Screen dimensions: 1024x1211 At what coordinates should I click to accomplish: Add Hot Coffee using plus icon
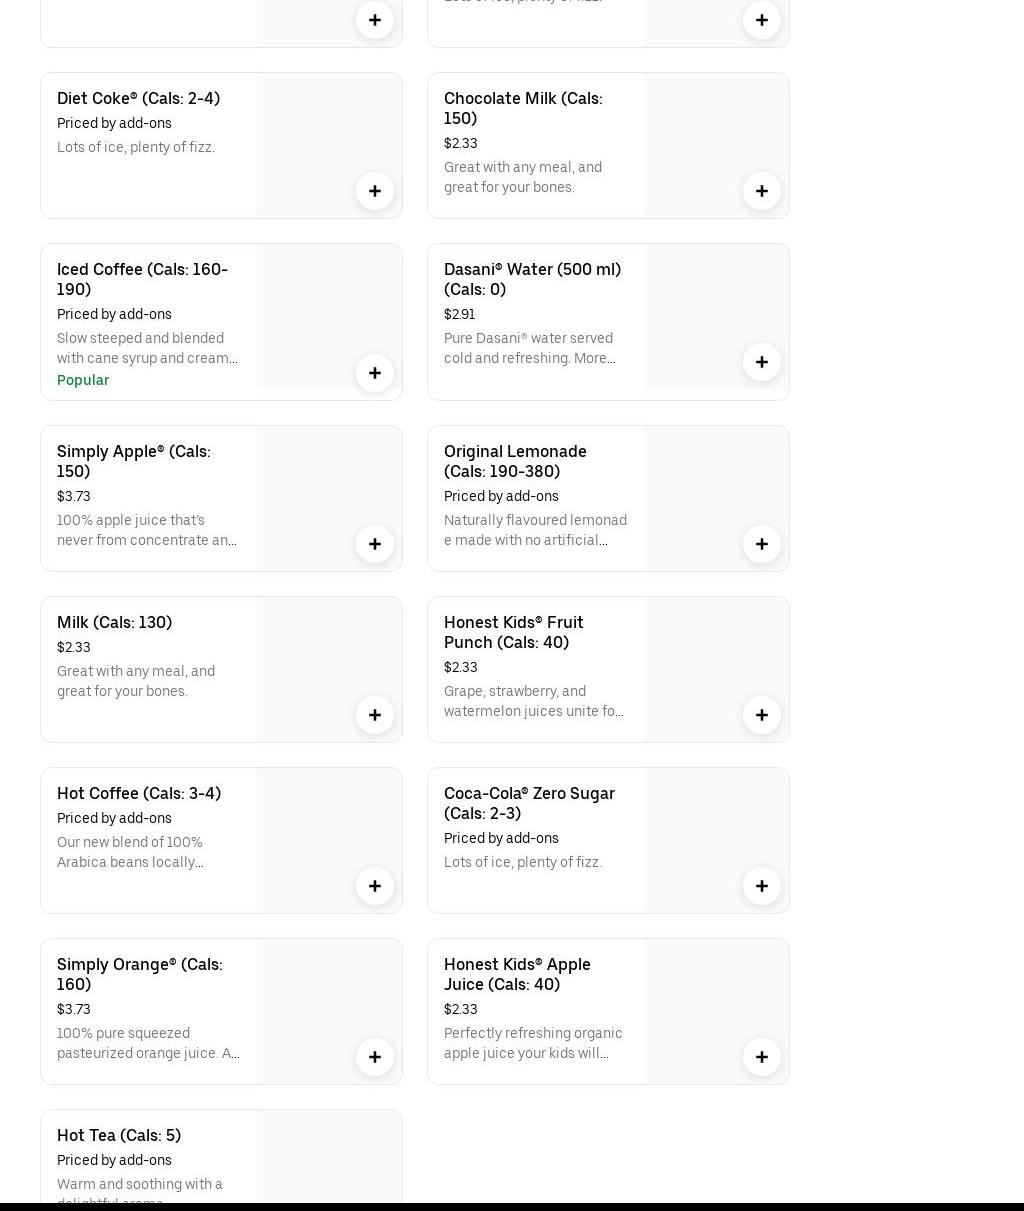tap(375, 886)
